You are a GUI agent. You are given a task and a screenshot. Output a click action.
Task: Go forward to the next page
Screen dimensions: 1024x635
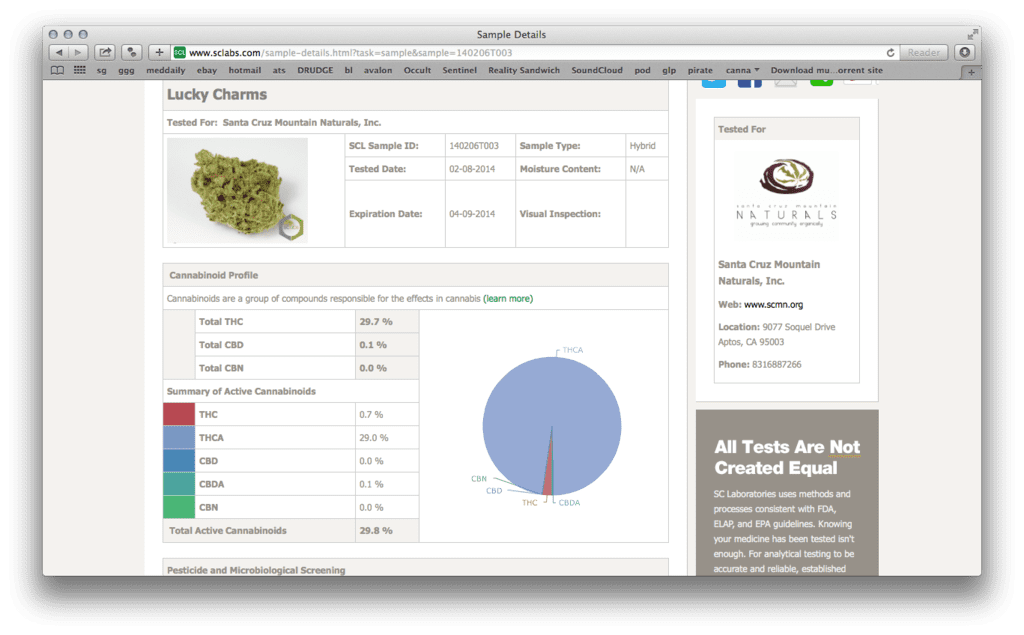78,52
